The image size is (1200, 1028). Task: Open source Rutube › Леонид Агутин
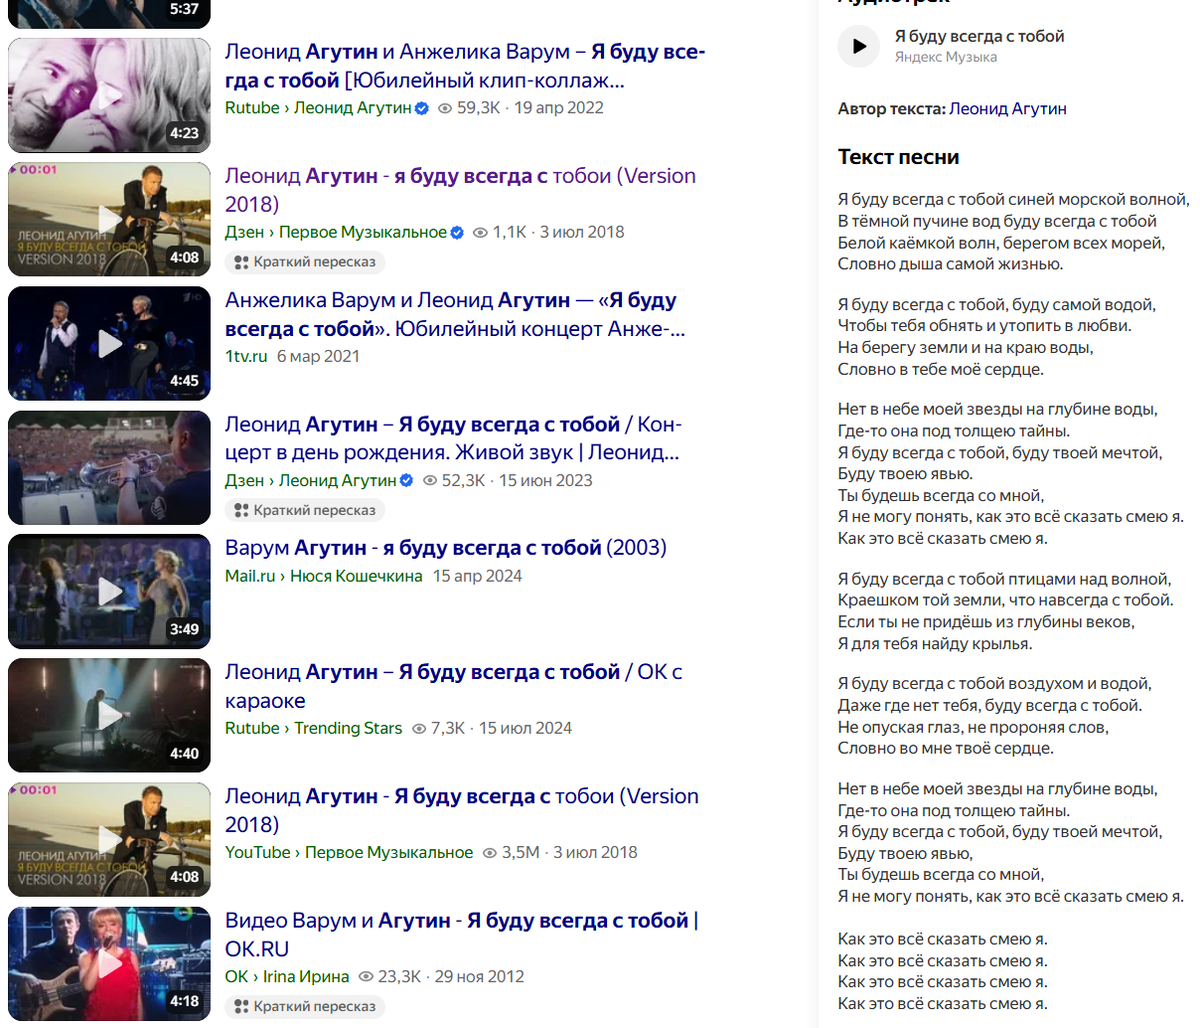318,108
